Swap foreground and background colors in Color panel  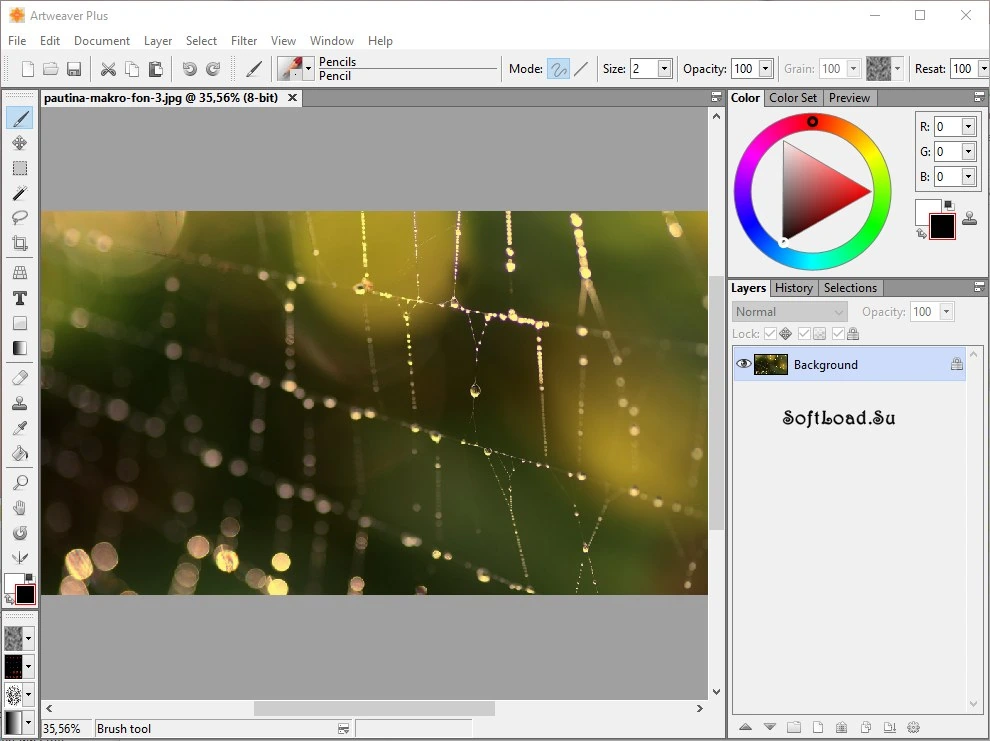[x=921, y=234]
